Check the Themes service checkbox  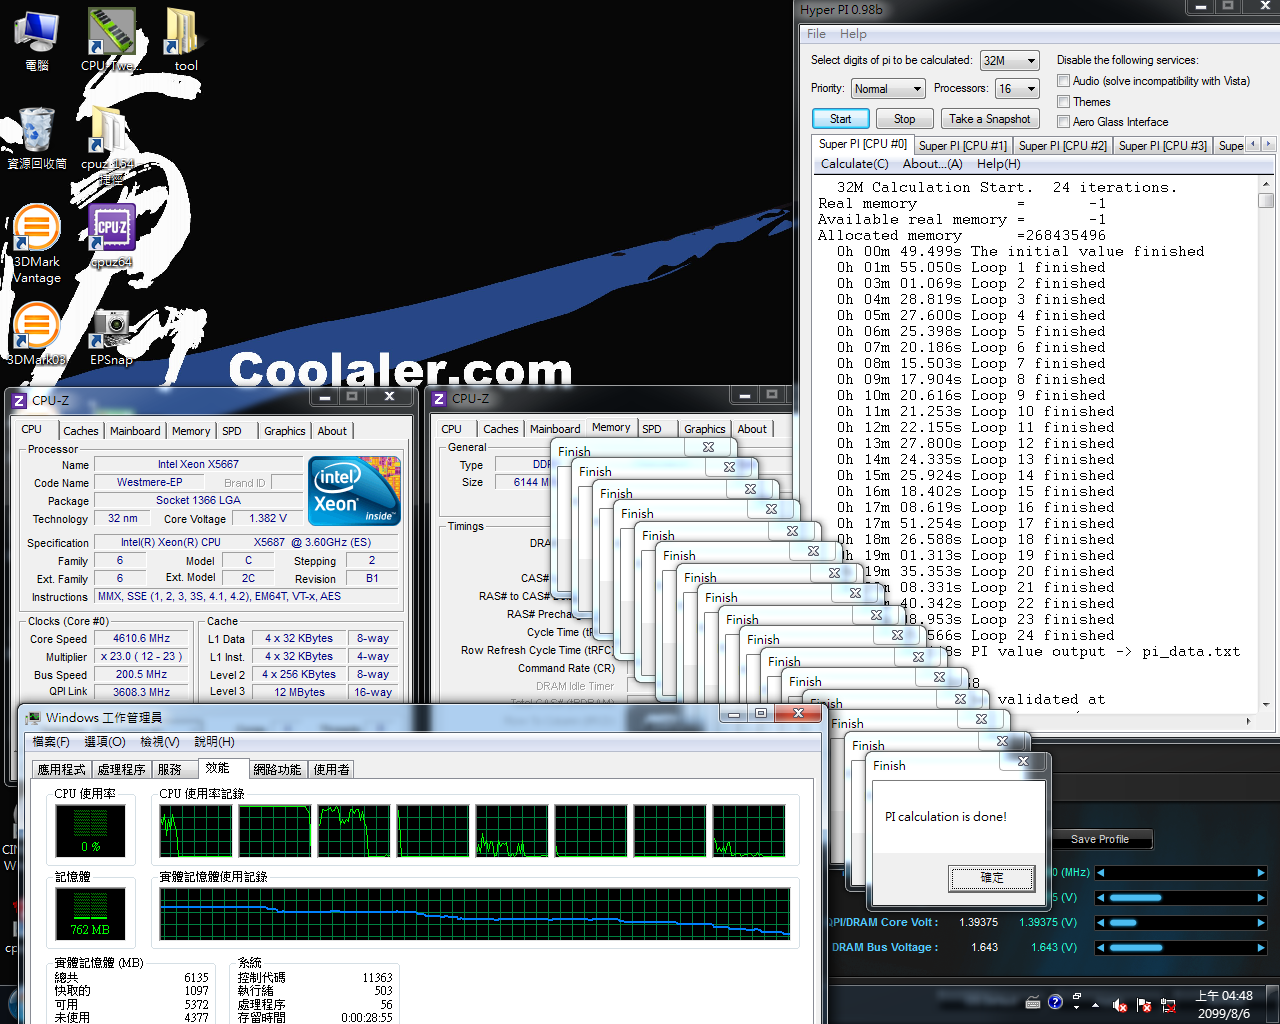coord(1064,102)
